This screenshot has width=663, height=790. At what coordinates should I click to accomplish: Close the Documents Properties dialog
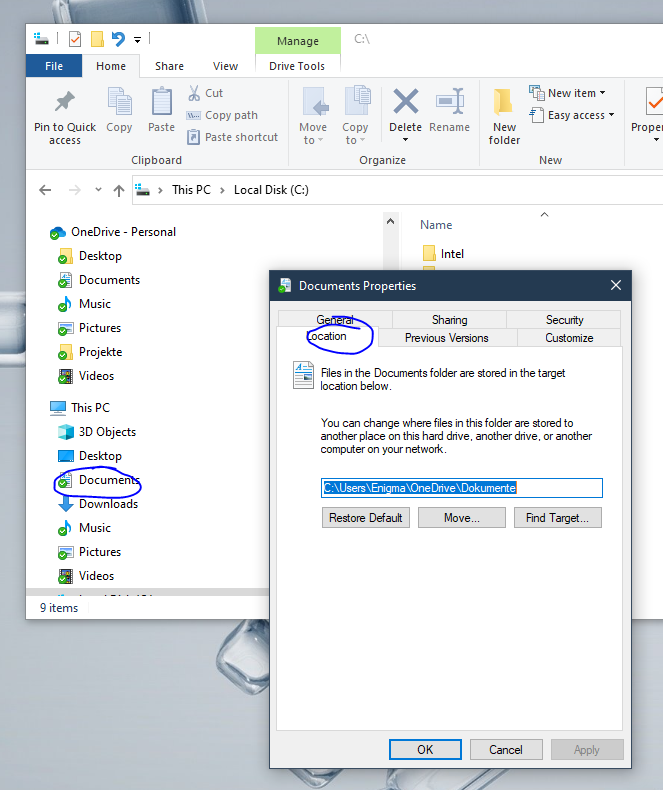pyautogui.click(x=616, y=285)
